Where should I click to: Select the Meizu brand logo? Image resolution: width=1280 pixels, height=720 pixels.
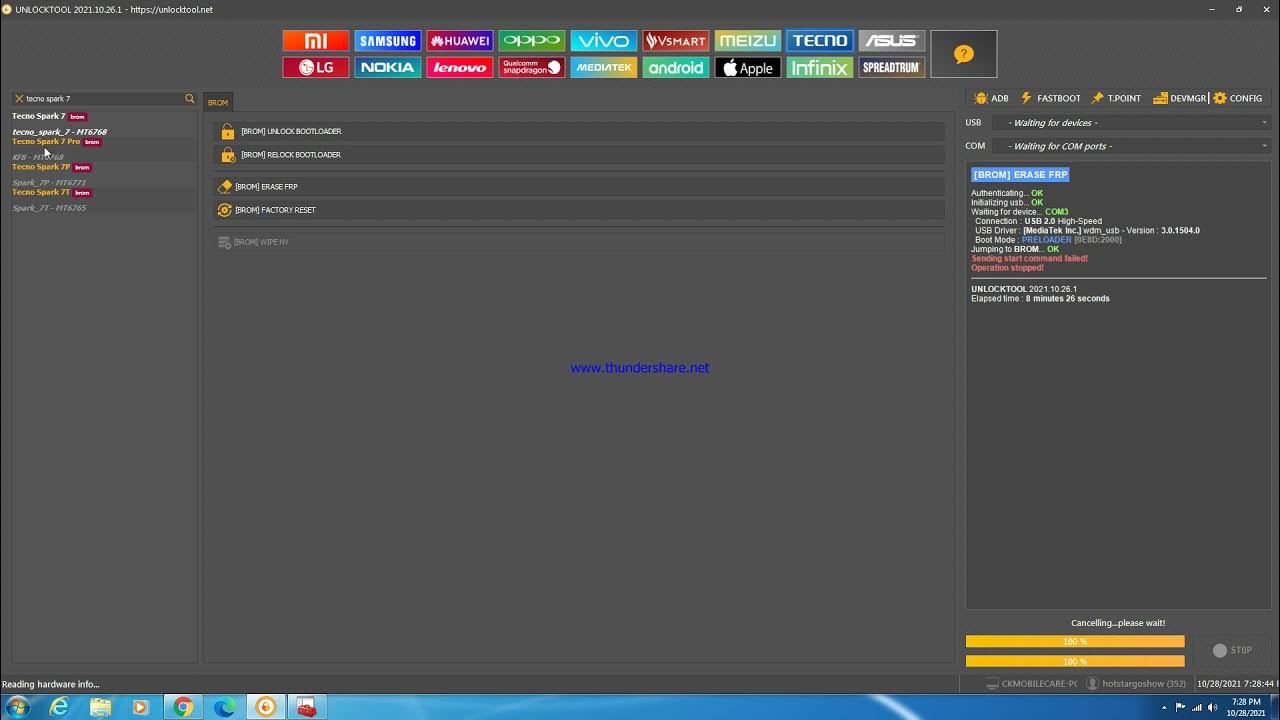point(748,41)
